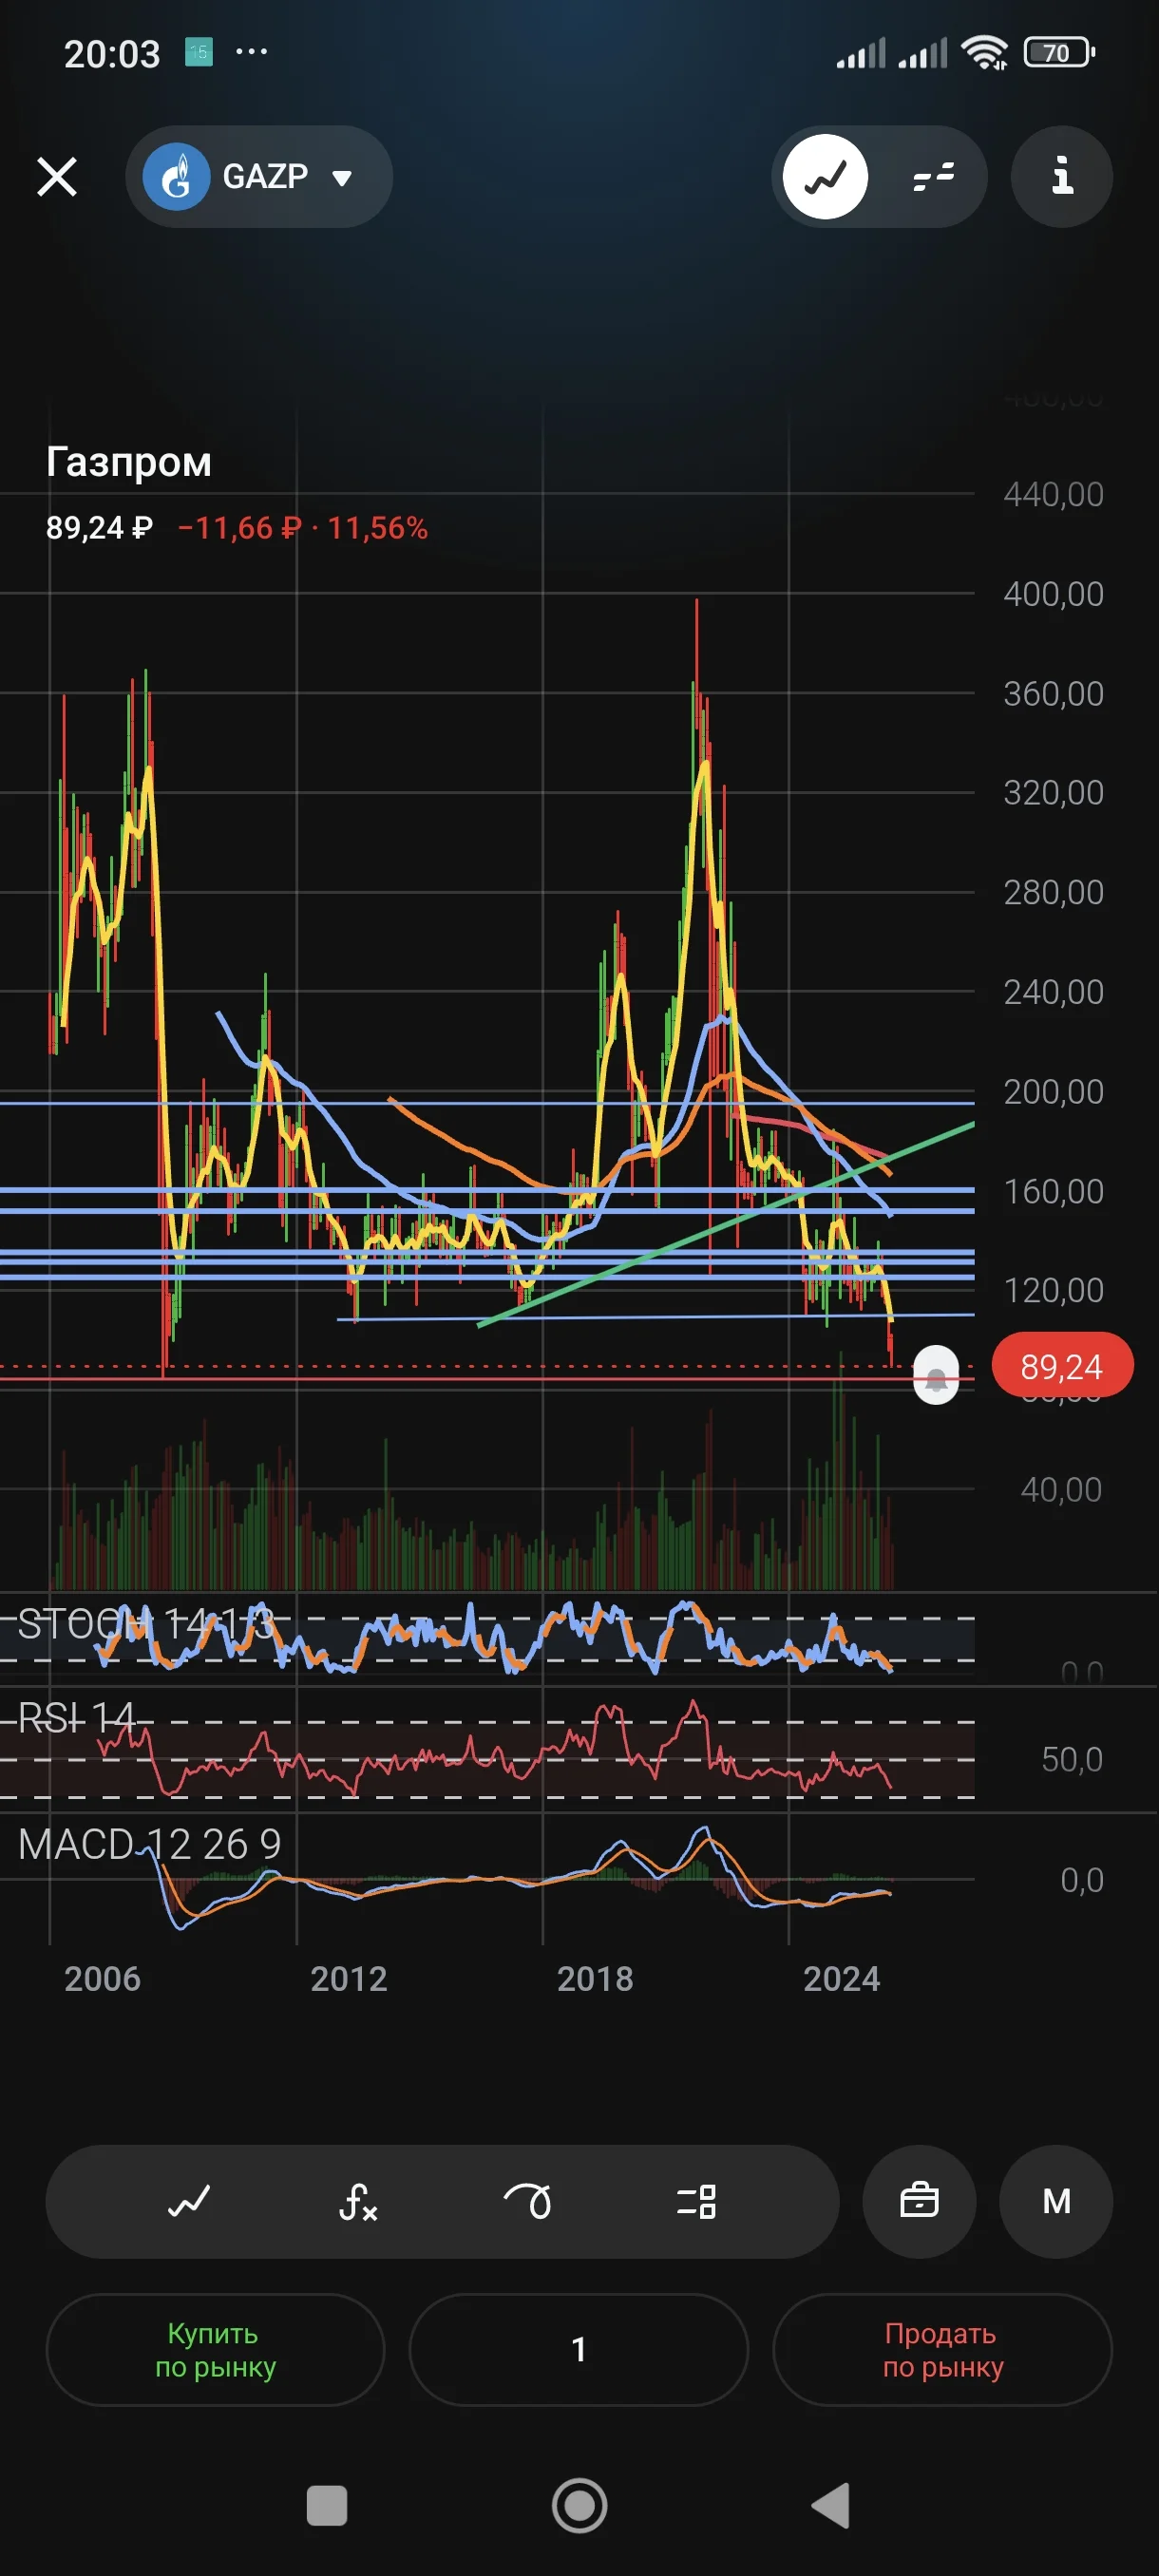This screenshot has height=2576, width=1159.
Task: Select the RSI 14 indicator label
Action: pyautogui.click(x=76, y=1718)
